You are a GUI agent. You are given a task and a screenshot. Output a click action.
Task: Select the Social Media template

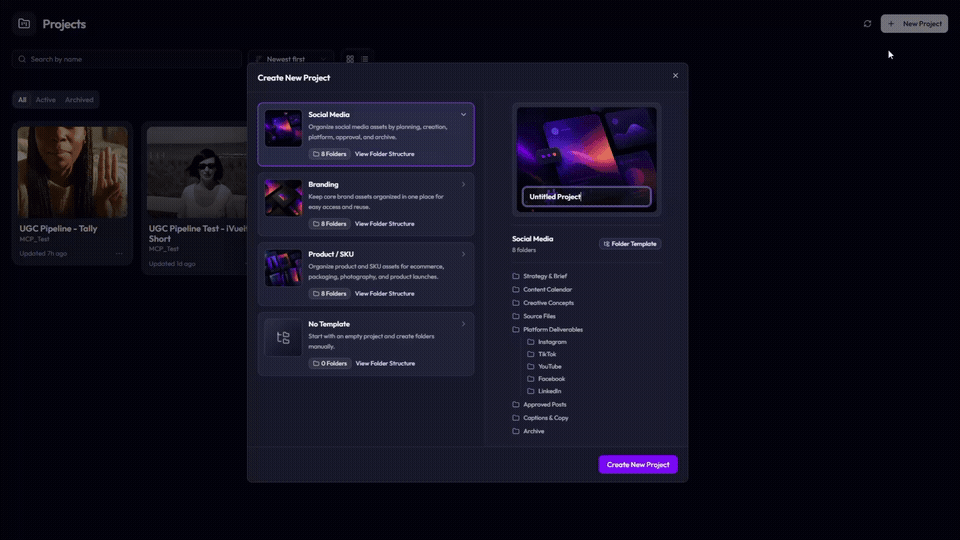click(366, 134)
